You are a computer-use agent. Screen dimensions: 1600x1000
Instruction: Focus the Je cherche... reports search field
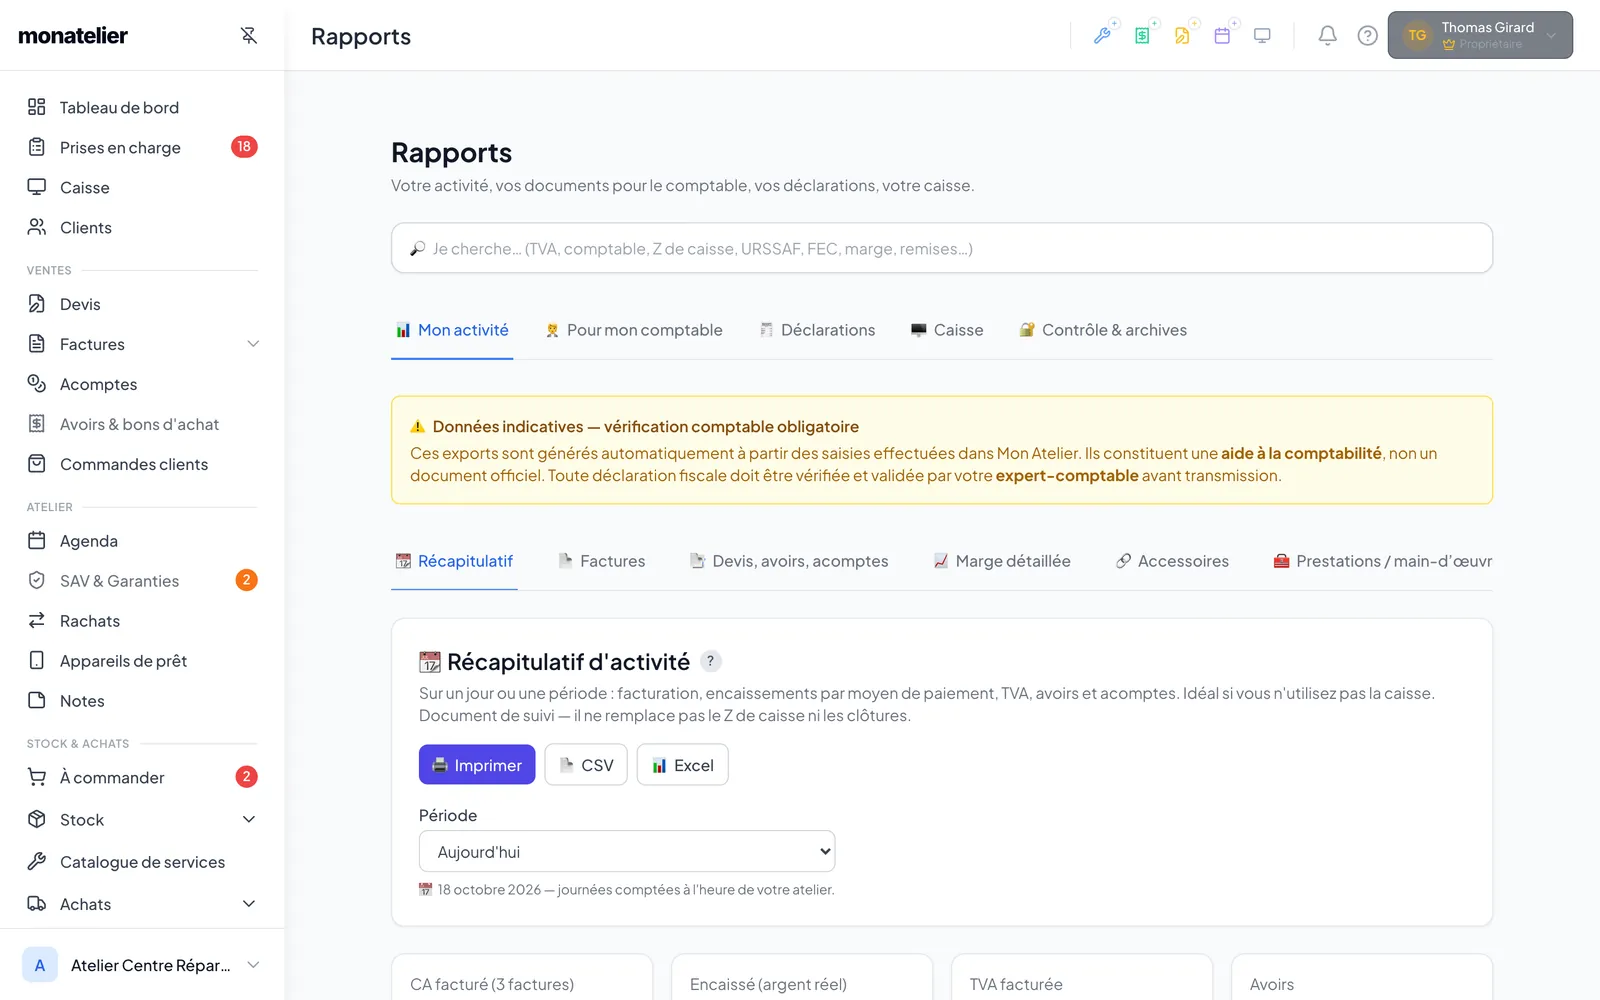pyautogui.click(x=942, y=248)
